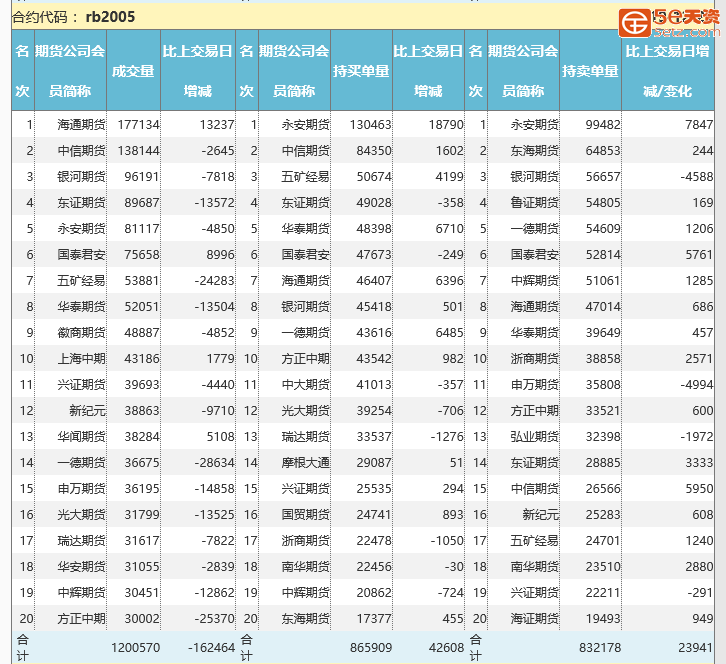726x664 pixels.
Task: Click 徽商期货 in the volume ranking
Action: 81,332
